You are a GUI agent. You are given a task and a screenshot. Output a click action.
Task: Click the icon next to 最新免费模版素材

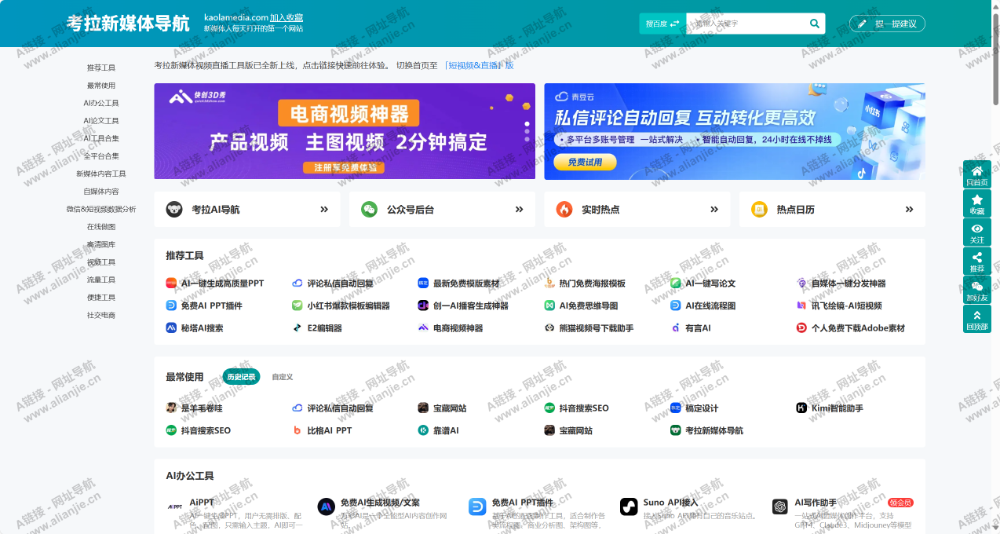[x=423, y=283]
